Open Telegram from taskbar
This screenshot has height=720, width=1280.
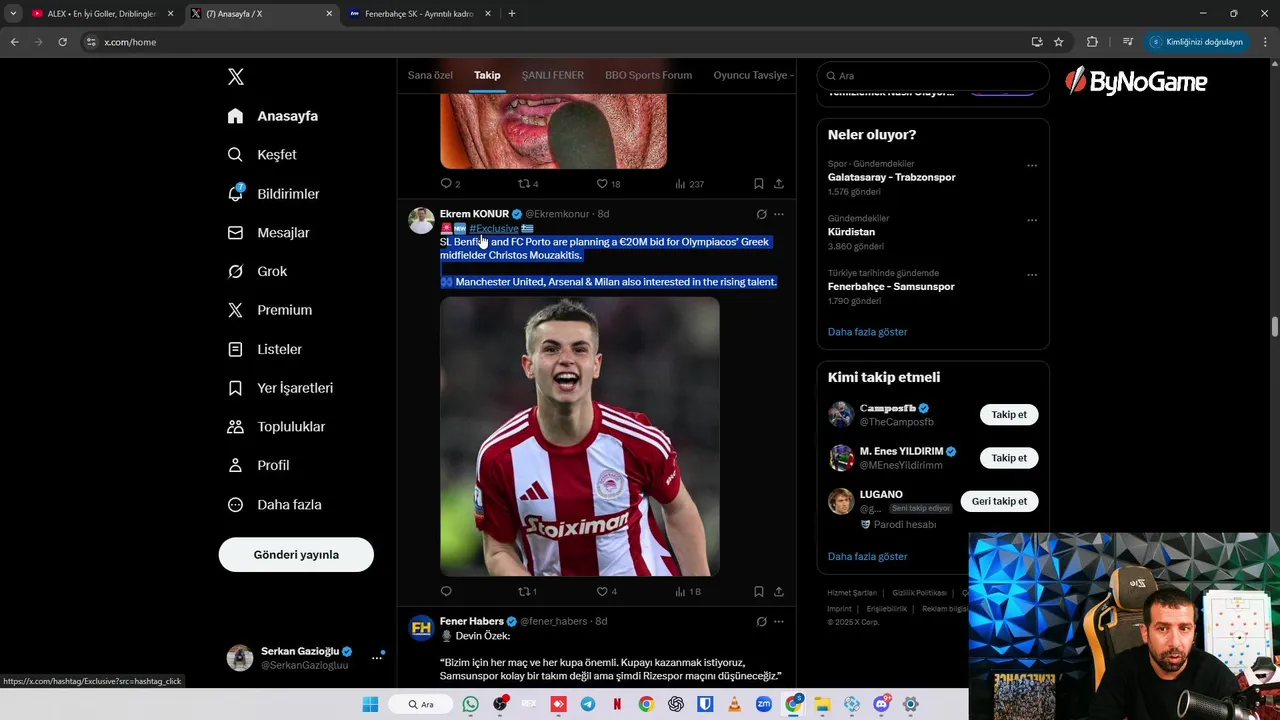click(587, 704)
